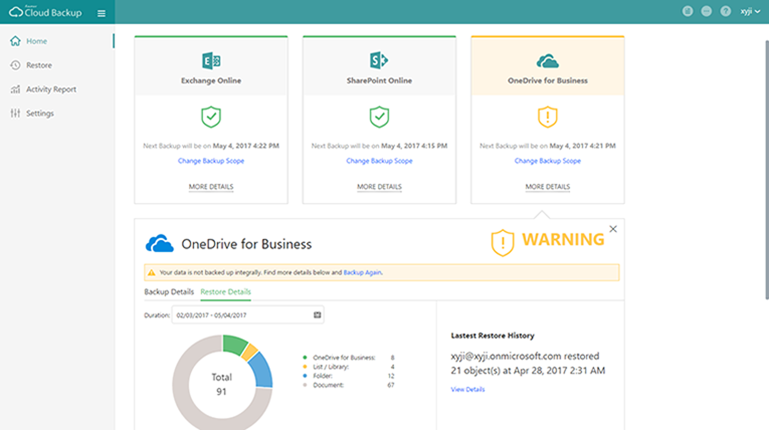Click Exchange Online green shield status
Screen dimensions: 769x430
pyautogui.click(x=211, y=117)
